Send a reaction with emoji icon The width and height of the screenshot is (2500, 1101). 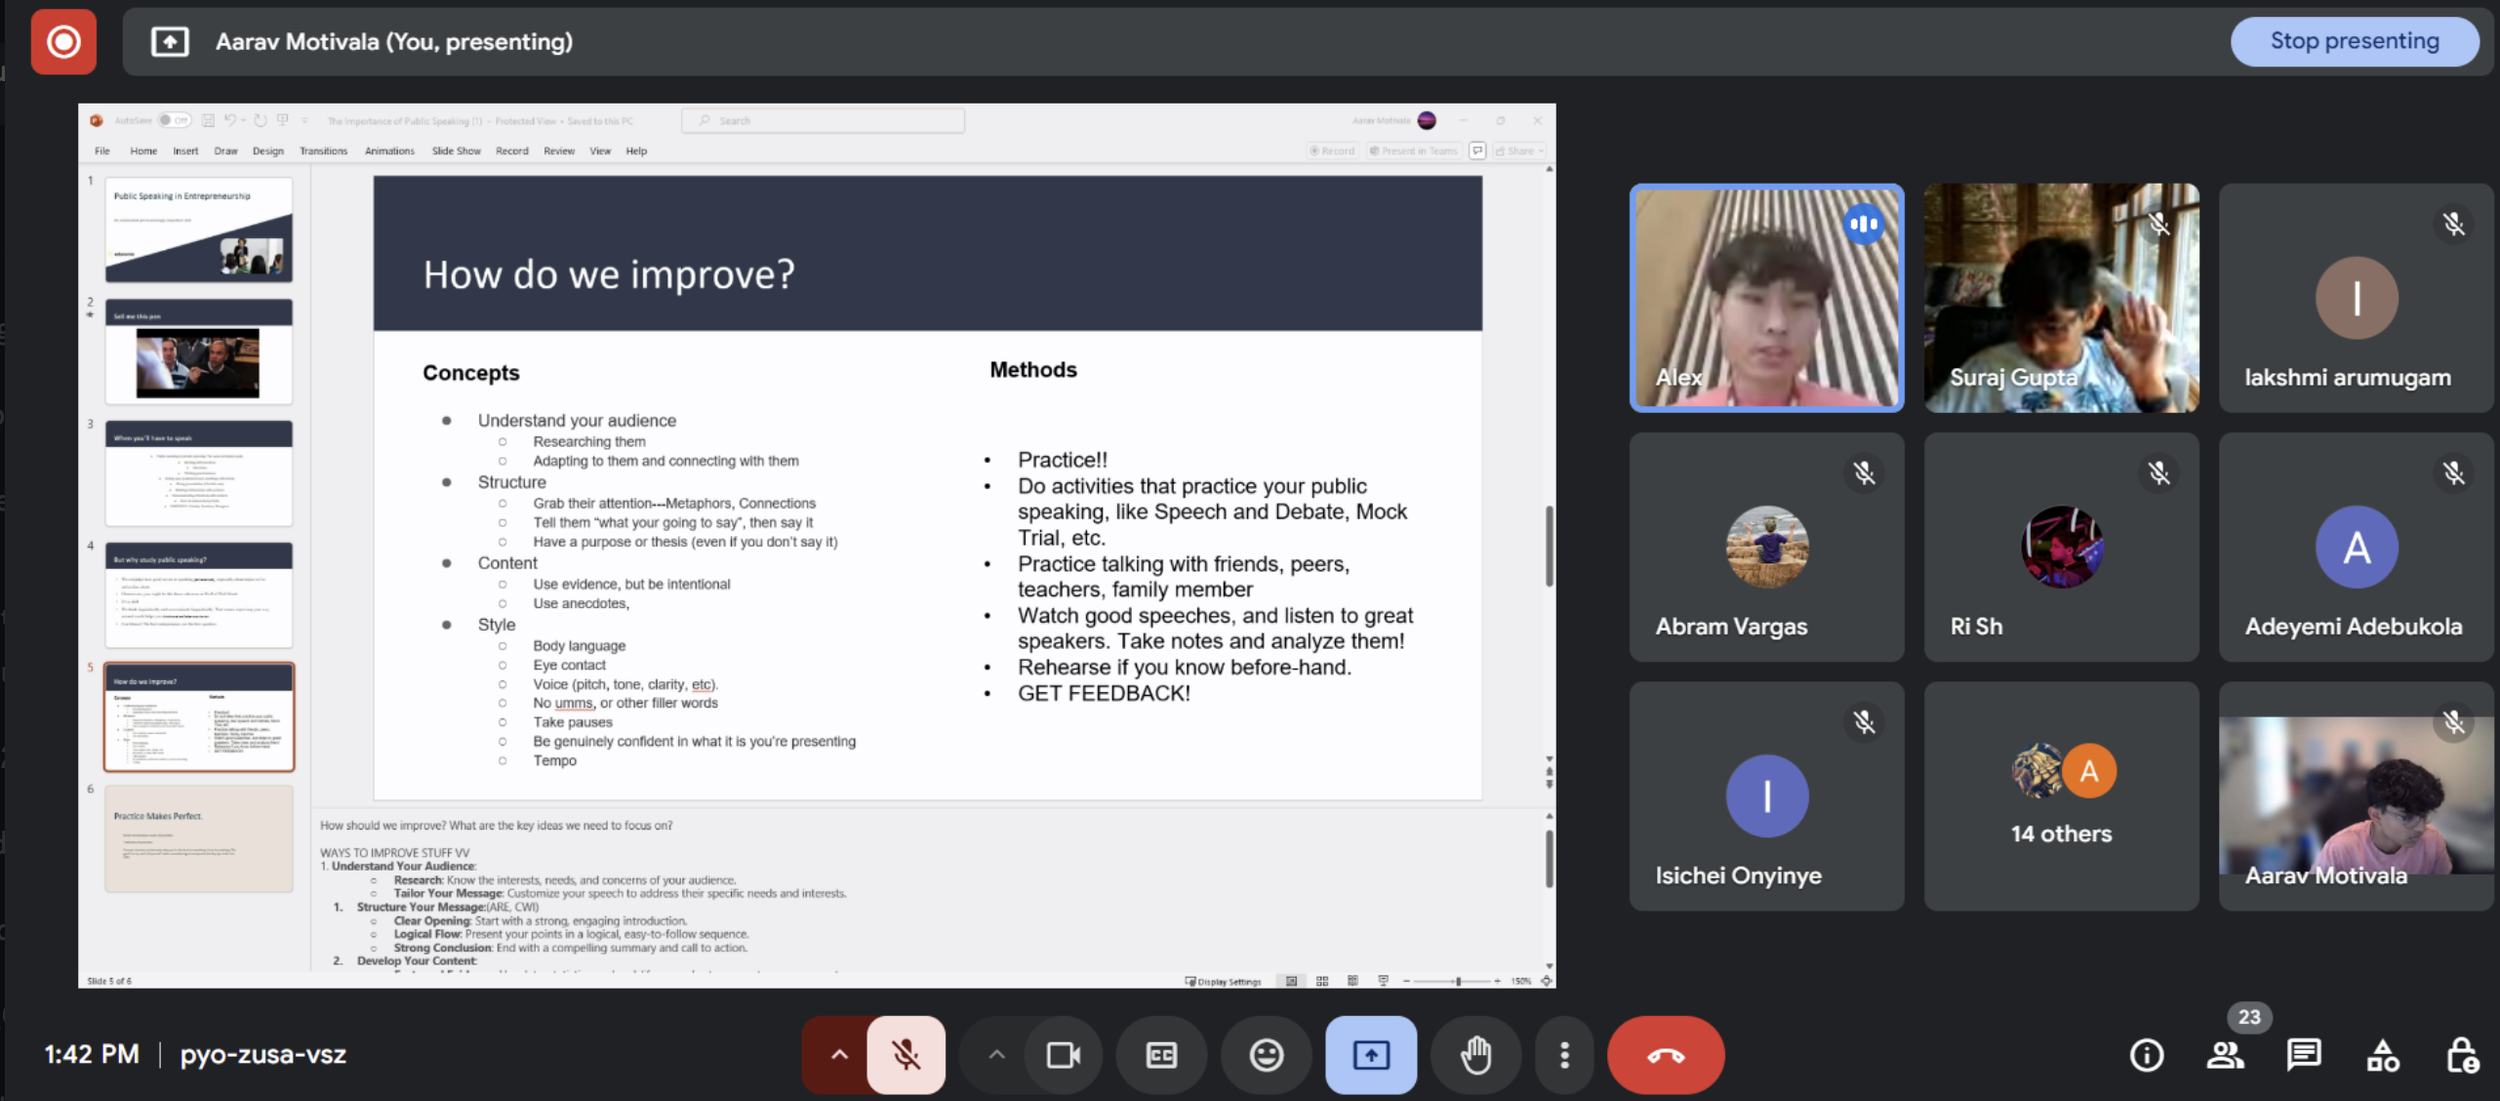[x=1266, y=1055]
